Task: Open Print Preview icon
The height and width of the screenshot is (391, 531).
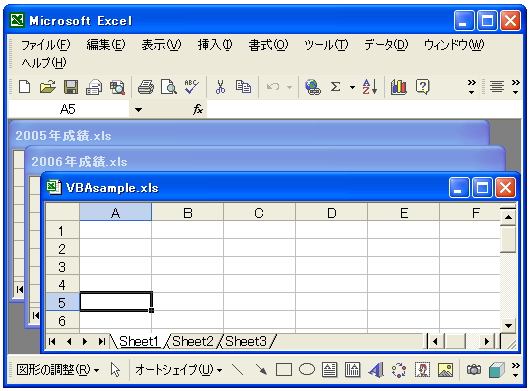Action: (x=169, y=87)
